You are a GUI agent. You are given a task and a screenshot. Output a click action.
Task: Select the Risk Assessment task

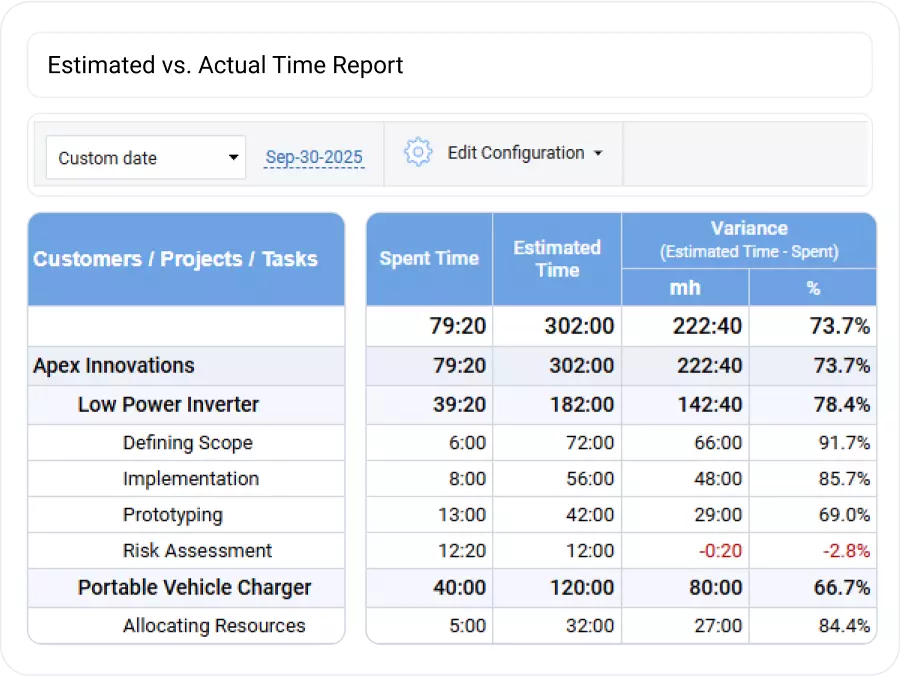coord(197,551)
